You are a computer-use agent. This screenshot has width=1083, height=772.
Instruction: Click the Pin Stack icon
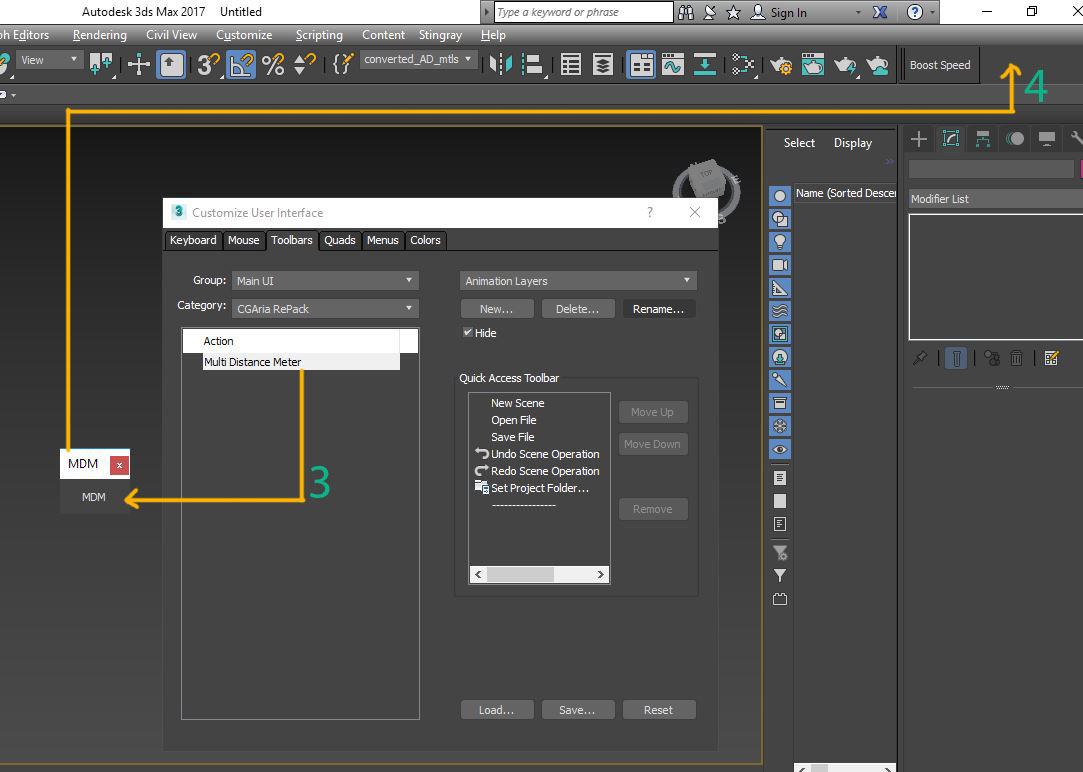click(x=920, y=358)
